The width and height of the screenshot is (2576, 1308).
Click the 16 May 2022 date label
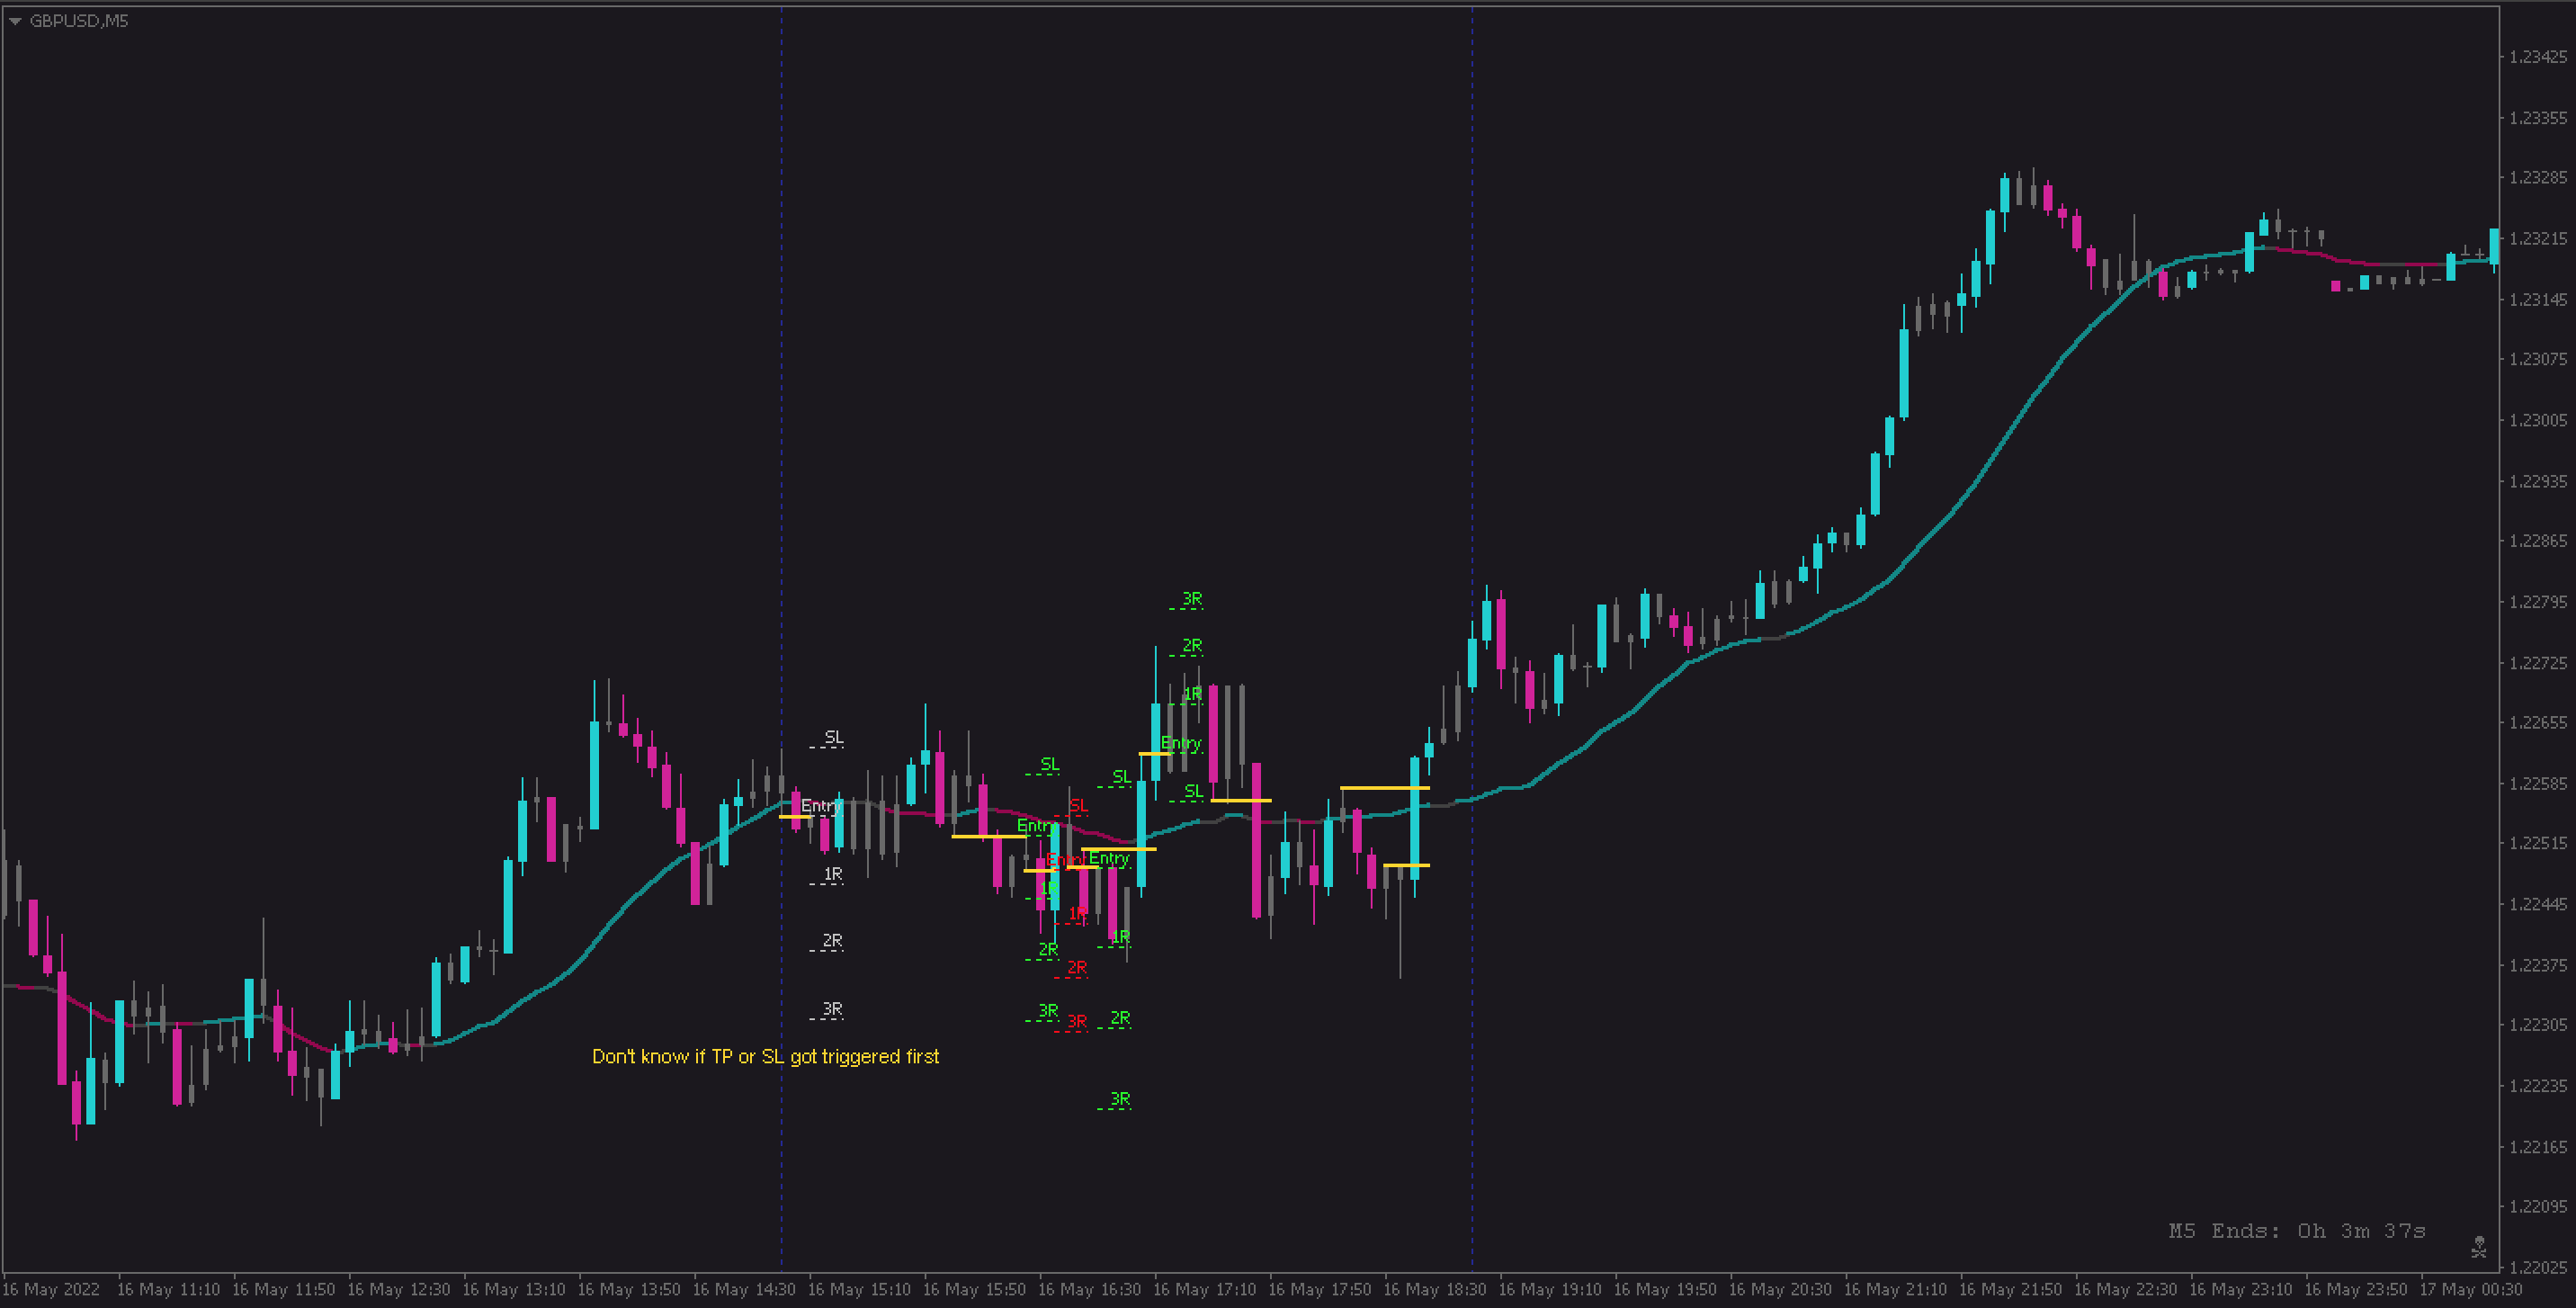click(52, 1290)
